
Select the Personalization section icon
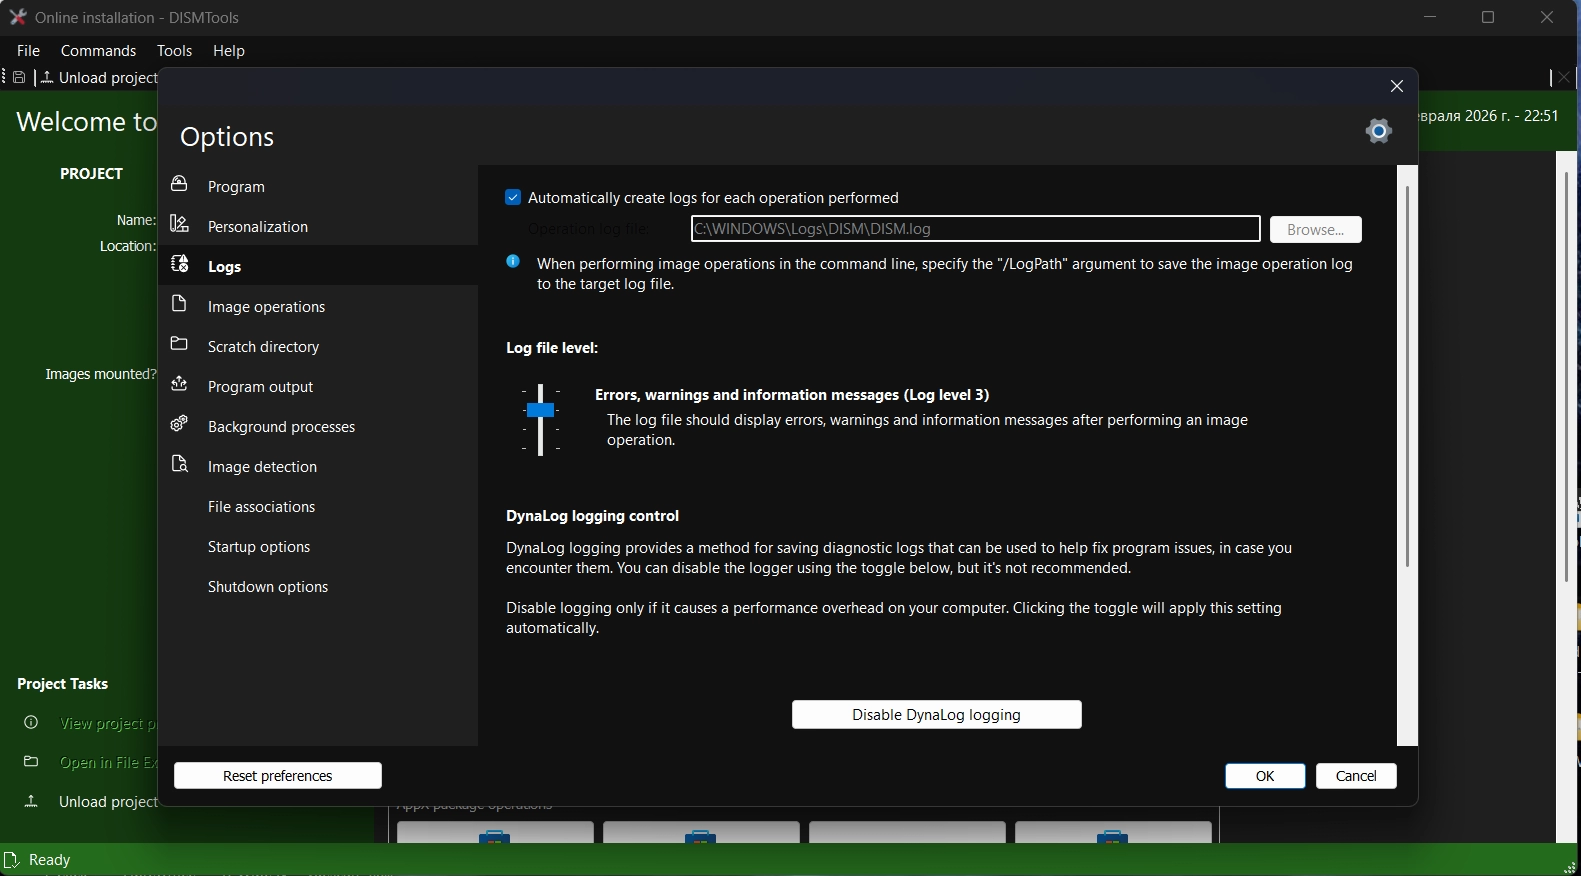pos(180,224)
